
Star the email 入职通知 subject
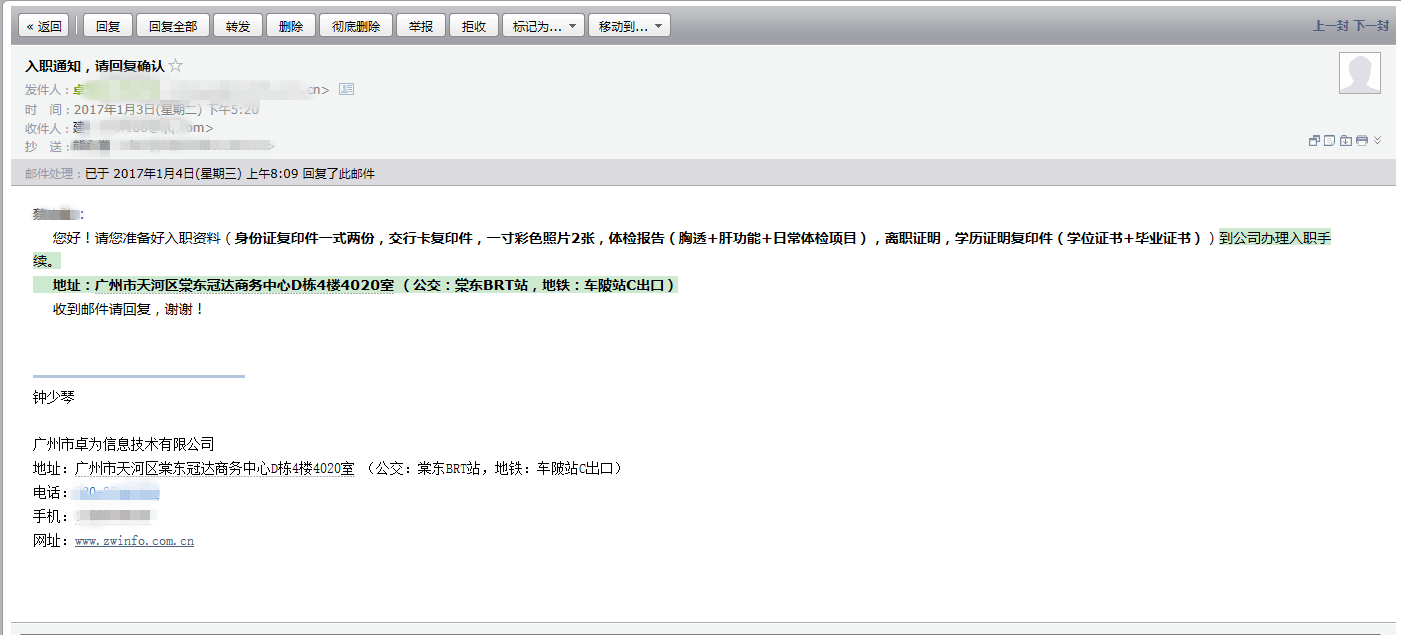(176, 66)
